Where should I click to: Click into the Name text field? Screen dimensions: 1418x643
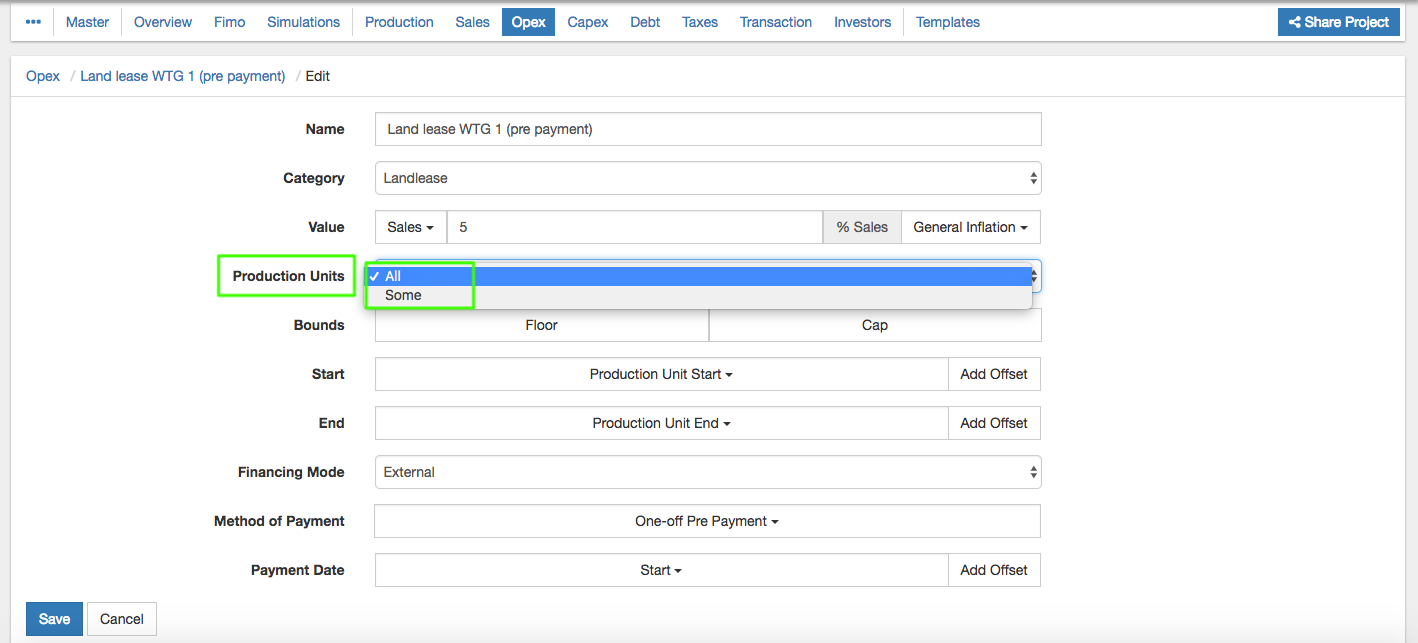click(x=707, y=129)
